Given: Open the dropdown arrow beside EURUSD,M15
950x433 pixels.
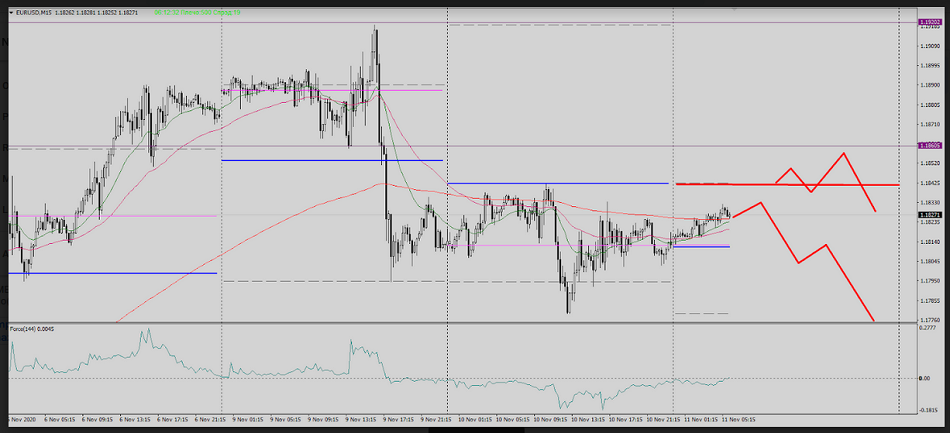Looking at the screenshot, I should pos(9,14).
